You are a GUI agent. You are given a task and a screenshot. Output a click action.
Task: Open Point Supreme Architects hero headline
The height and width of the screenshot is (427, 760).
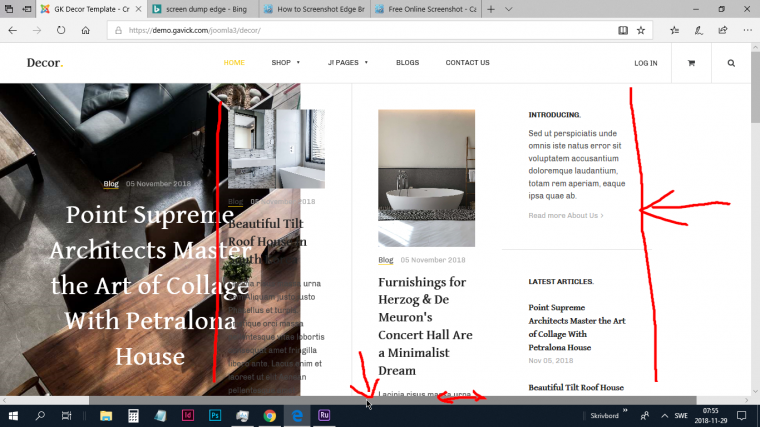pos(150,285)
